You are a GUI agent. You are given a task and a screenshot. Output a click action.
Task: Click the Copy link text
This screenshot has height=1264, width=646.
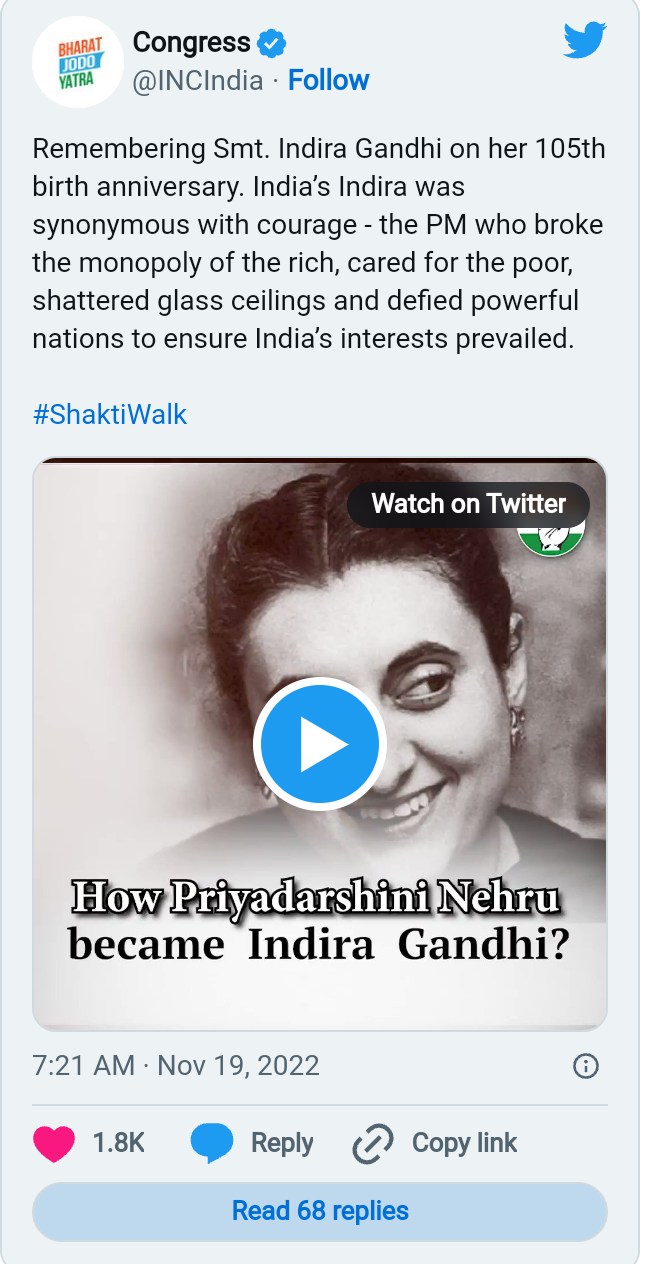coord(464,1143)
